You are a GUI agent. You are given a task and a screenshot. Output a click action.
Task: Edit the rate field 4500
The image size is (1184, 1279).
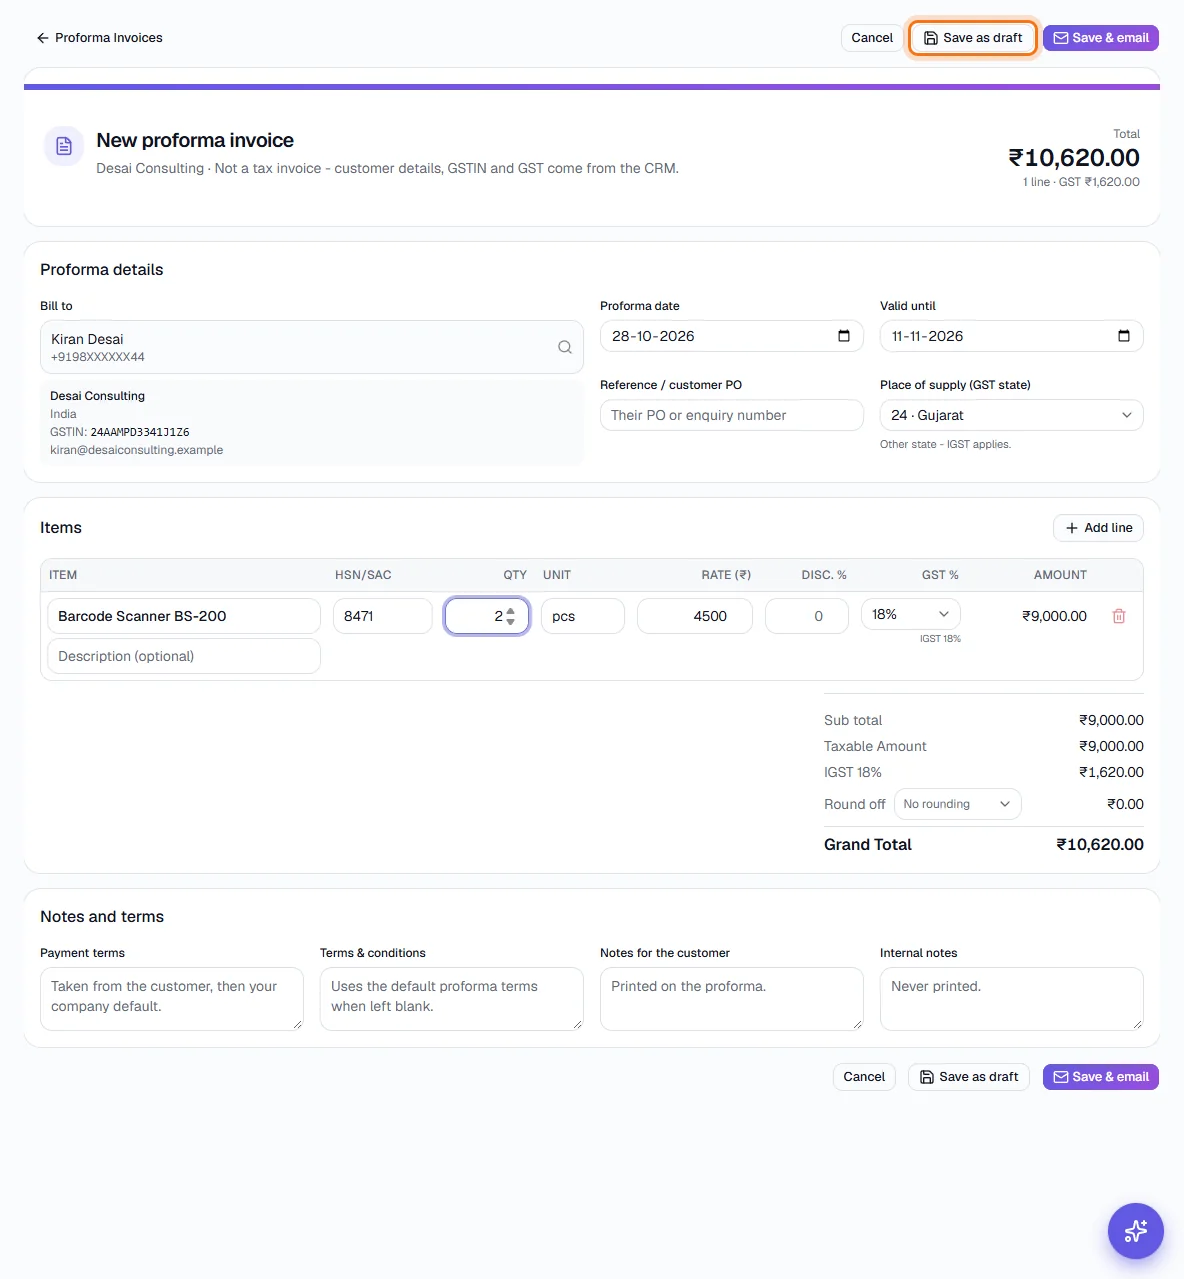coord(695,616)
